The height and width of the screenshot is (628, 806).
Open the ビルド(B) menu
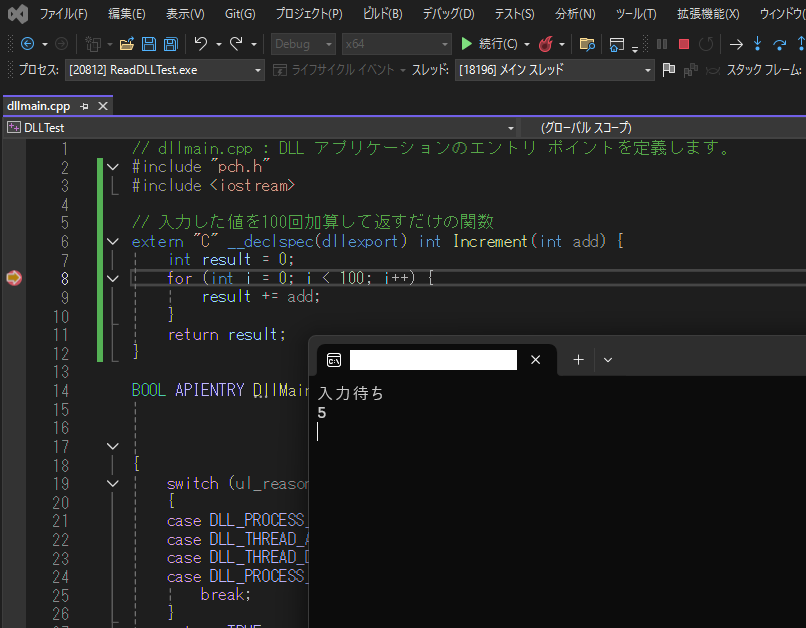[382, 14]
